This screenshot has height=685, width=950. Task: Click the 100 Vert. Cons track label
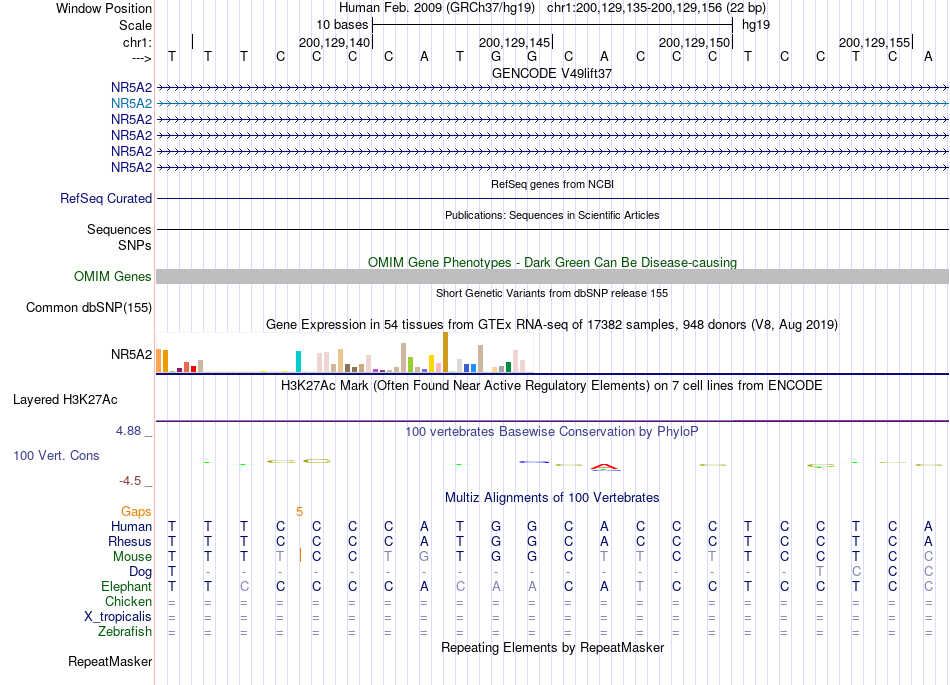click(x=56, y=455)
